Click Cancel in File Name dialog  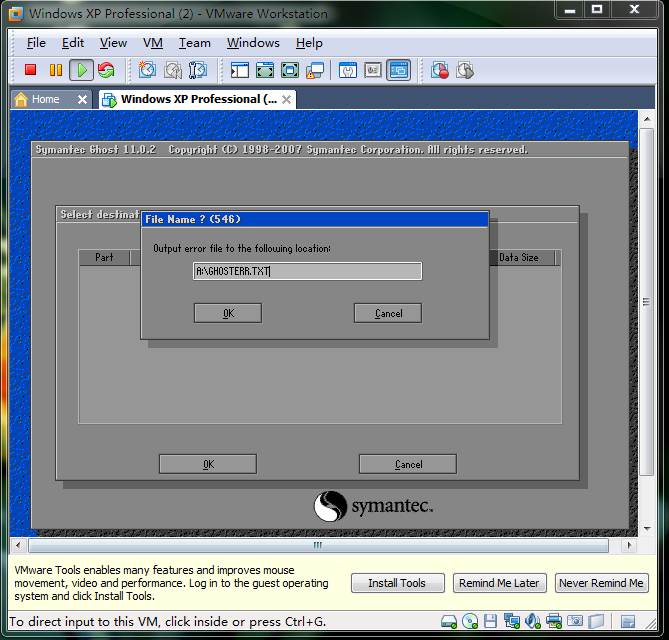pyautogui.click(x=388, y=313)
